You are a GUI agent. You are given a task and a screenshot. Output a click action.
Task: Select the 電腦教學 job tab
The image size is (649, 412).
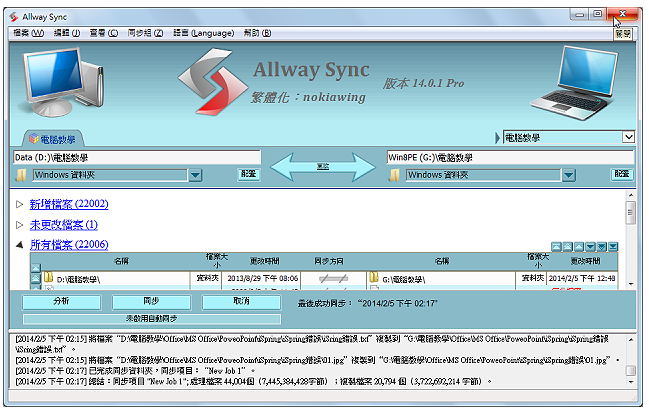click(x=53, y=139)
